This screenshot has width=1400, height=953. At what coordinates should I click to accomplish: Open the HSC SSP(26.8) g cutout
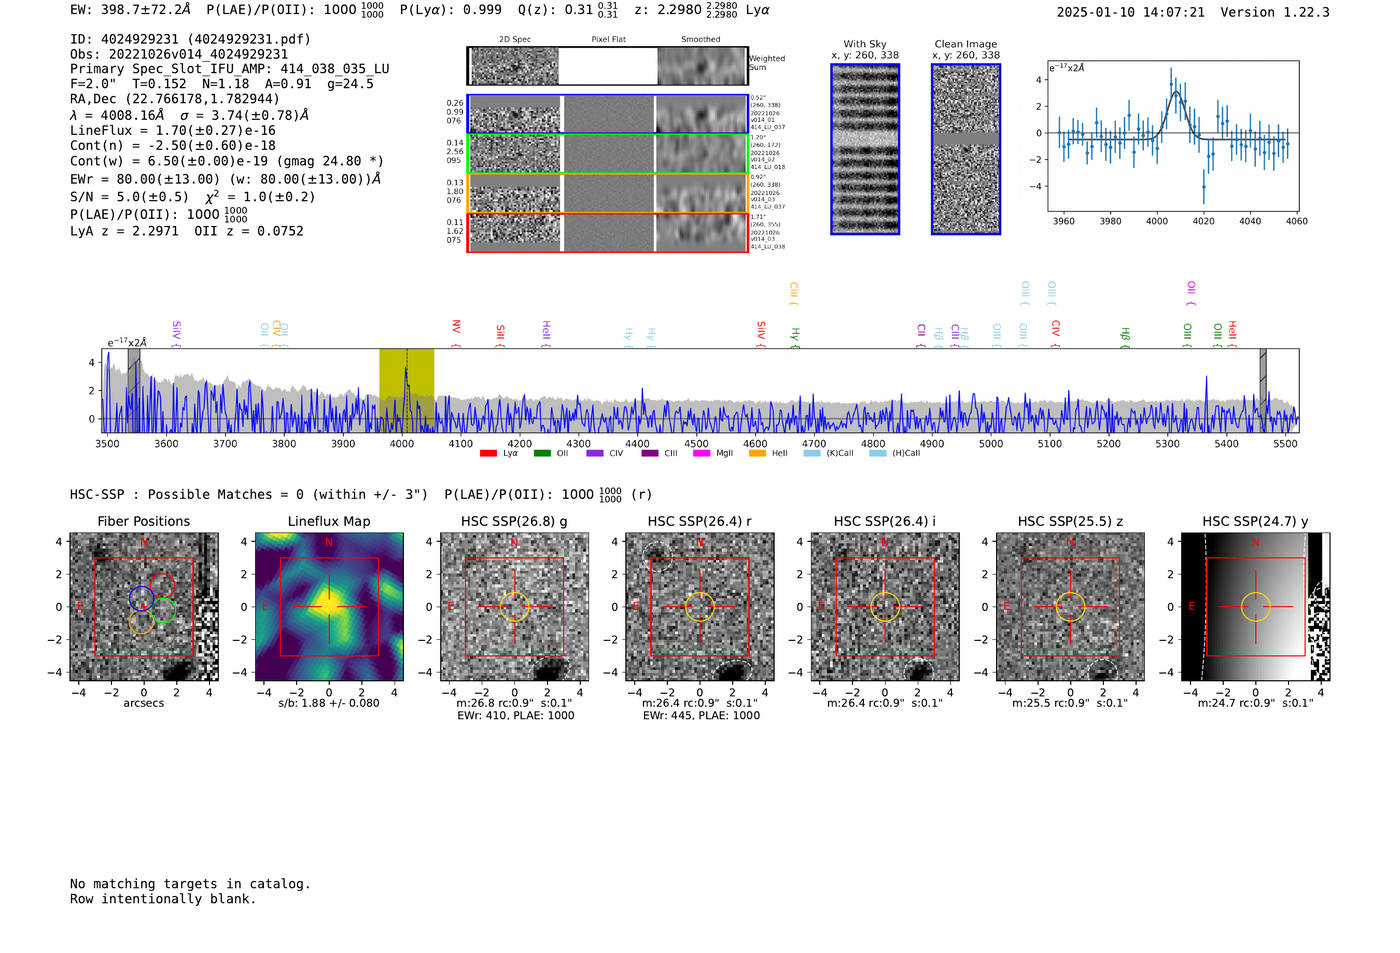(514, 607)
